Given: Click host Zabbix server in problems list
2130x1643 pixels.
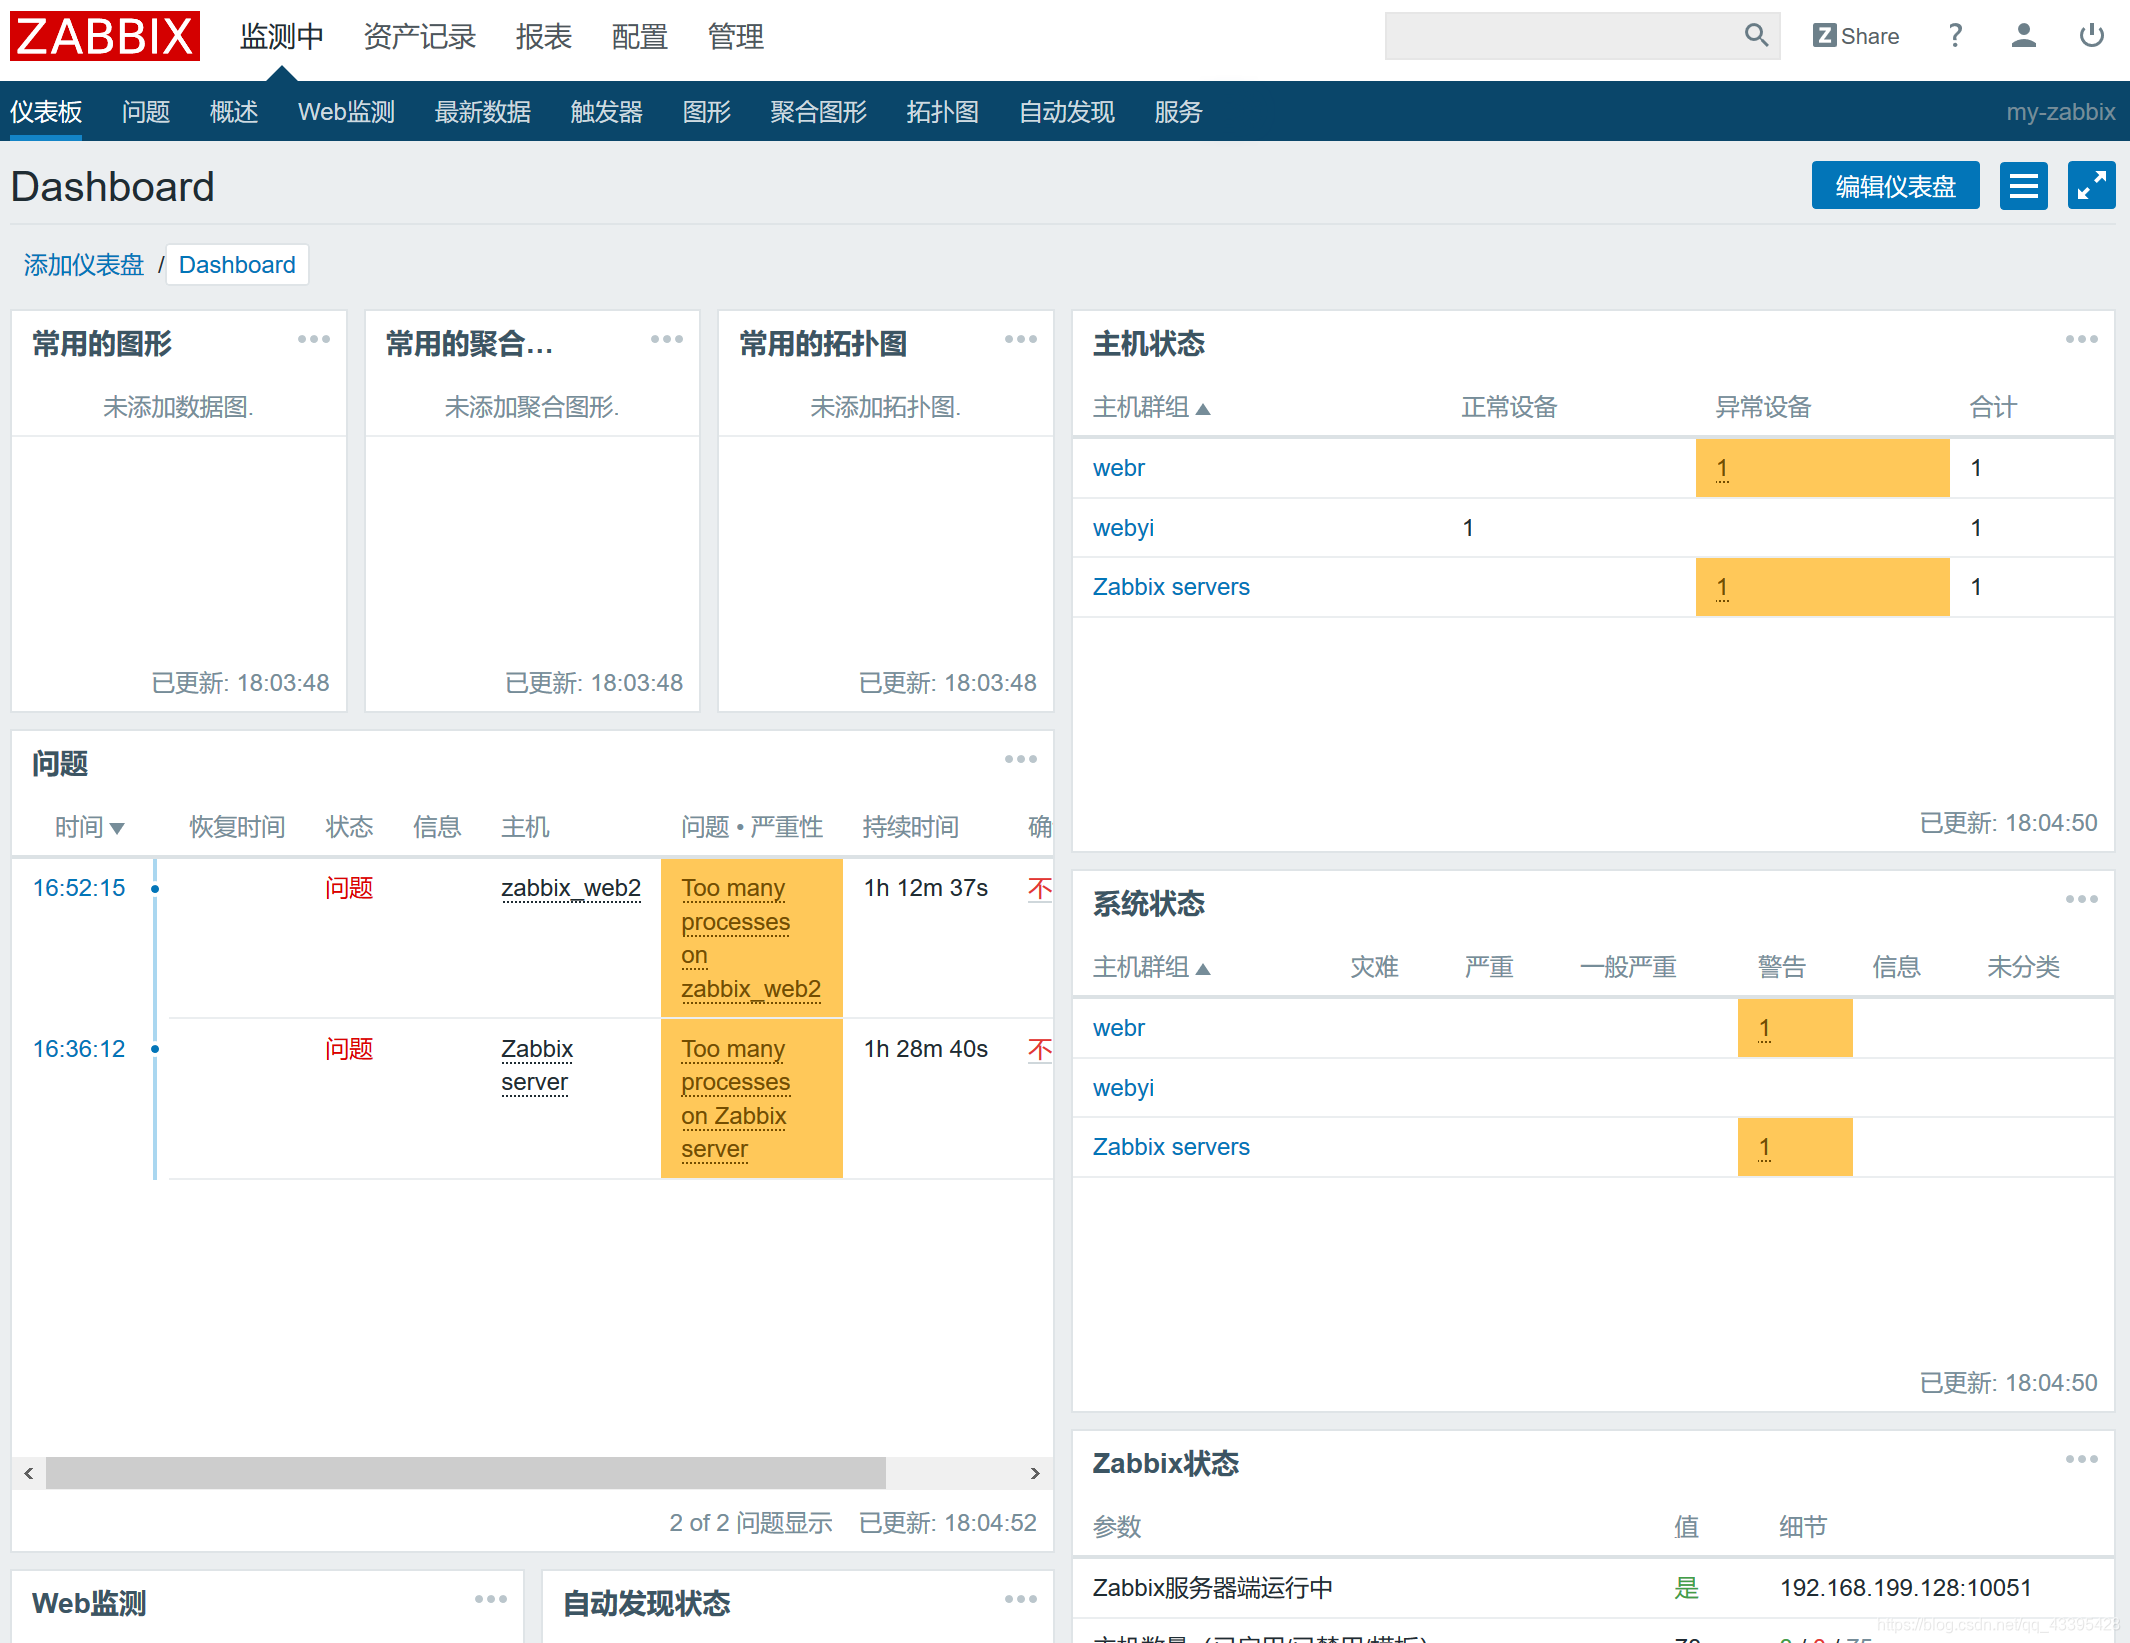Looking at the screenshot, I should pos(537,1066).
